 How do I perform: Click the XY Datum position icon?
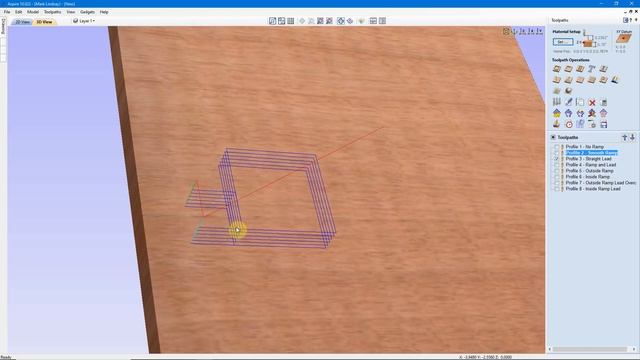tap(623, 38)
